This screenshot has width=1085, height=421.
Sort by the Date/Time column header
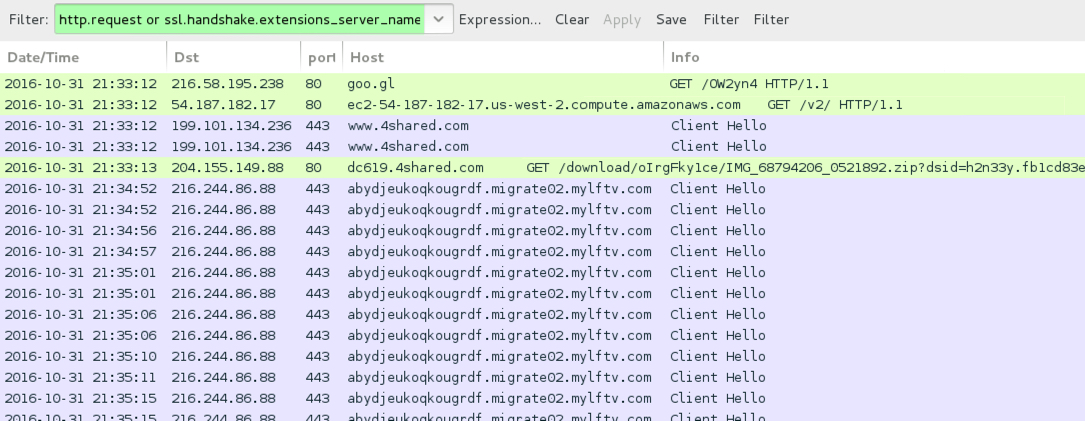coord(83,58)
